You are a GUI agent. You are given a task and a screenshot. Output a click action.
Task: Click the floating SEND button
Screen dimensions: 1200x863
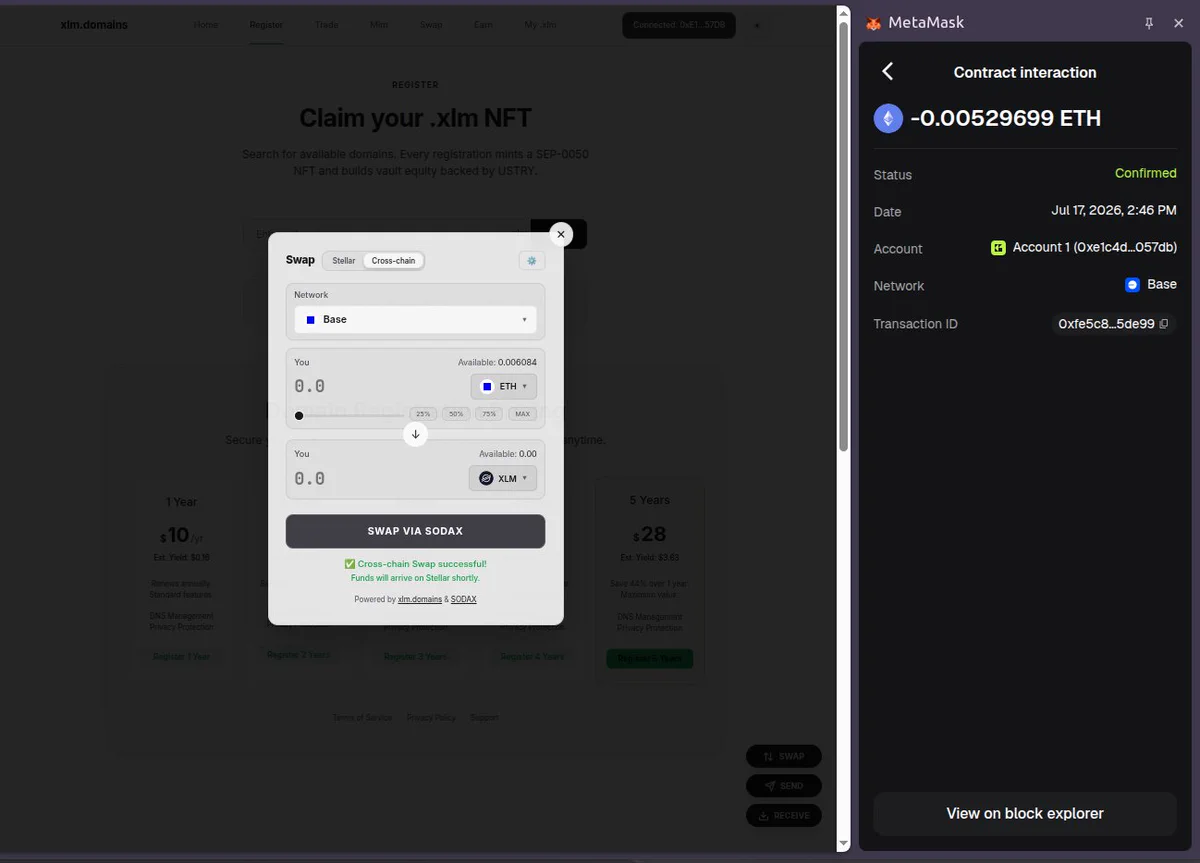pos(784,786)
